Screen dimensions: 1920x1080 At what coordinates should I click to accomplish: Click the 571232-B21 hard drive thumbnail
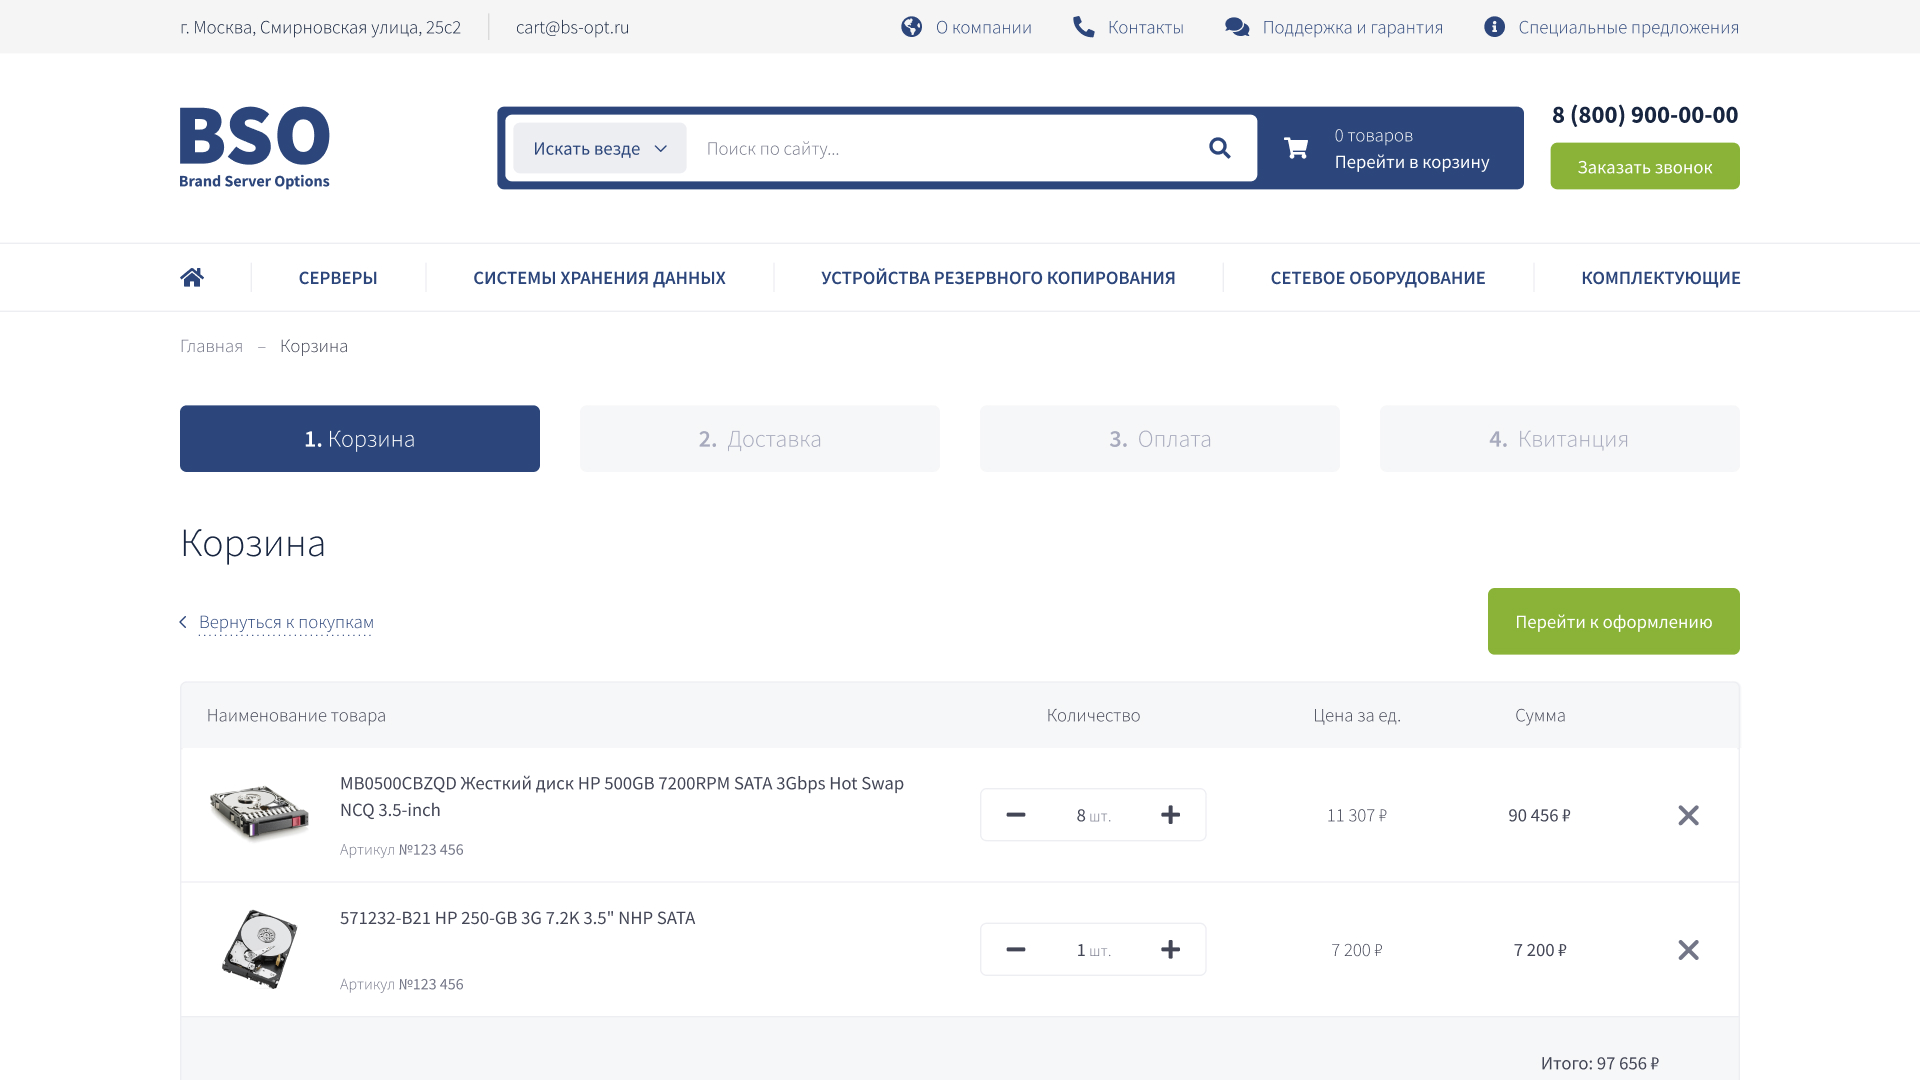click(x=259, y=949)
